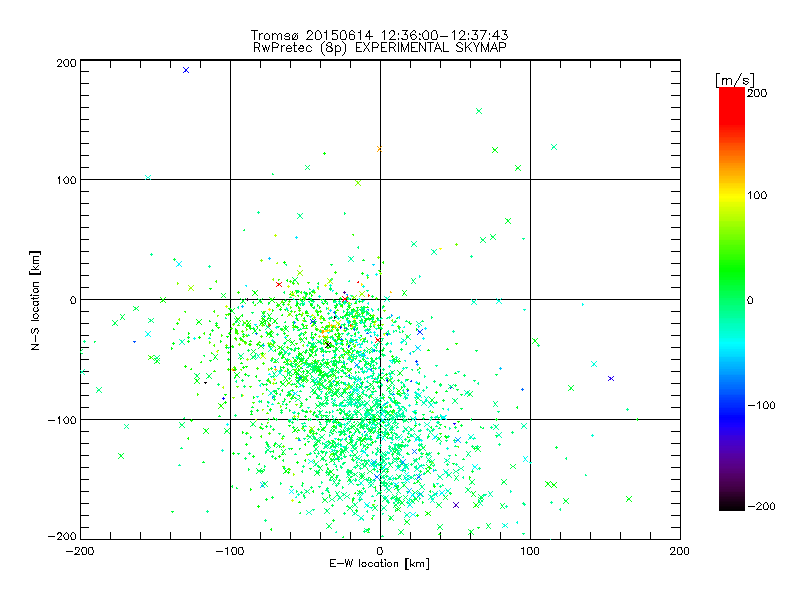Select the black X marker in the dense cluster
The height and width of the screenshot is (600, 800).
(x=328, y=345)
